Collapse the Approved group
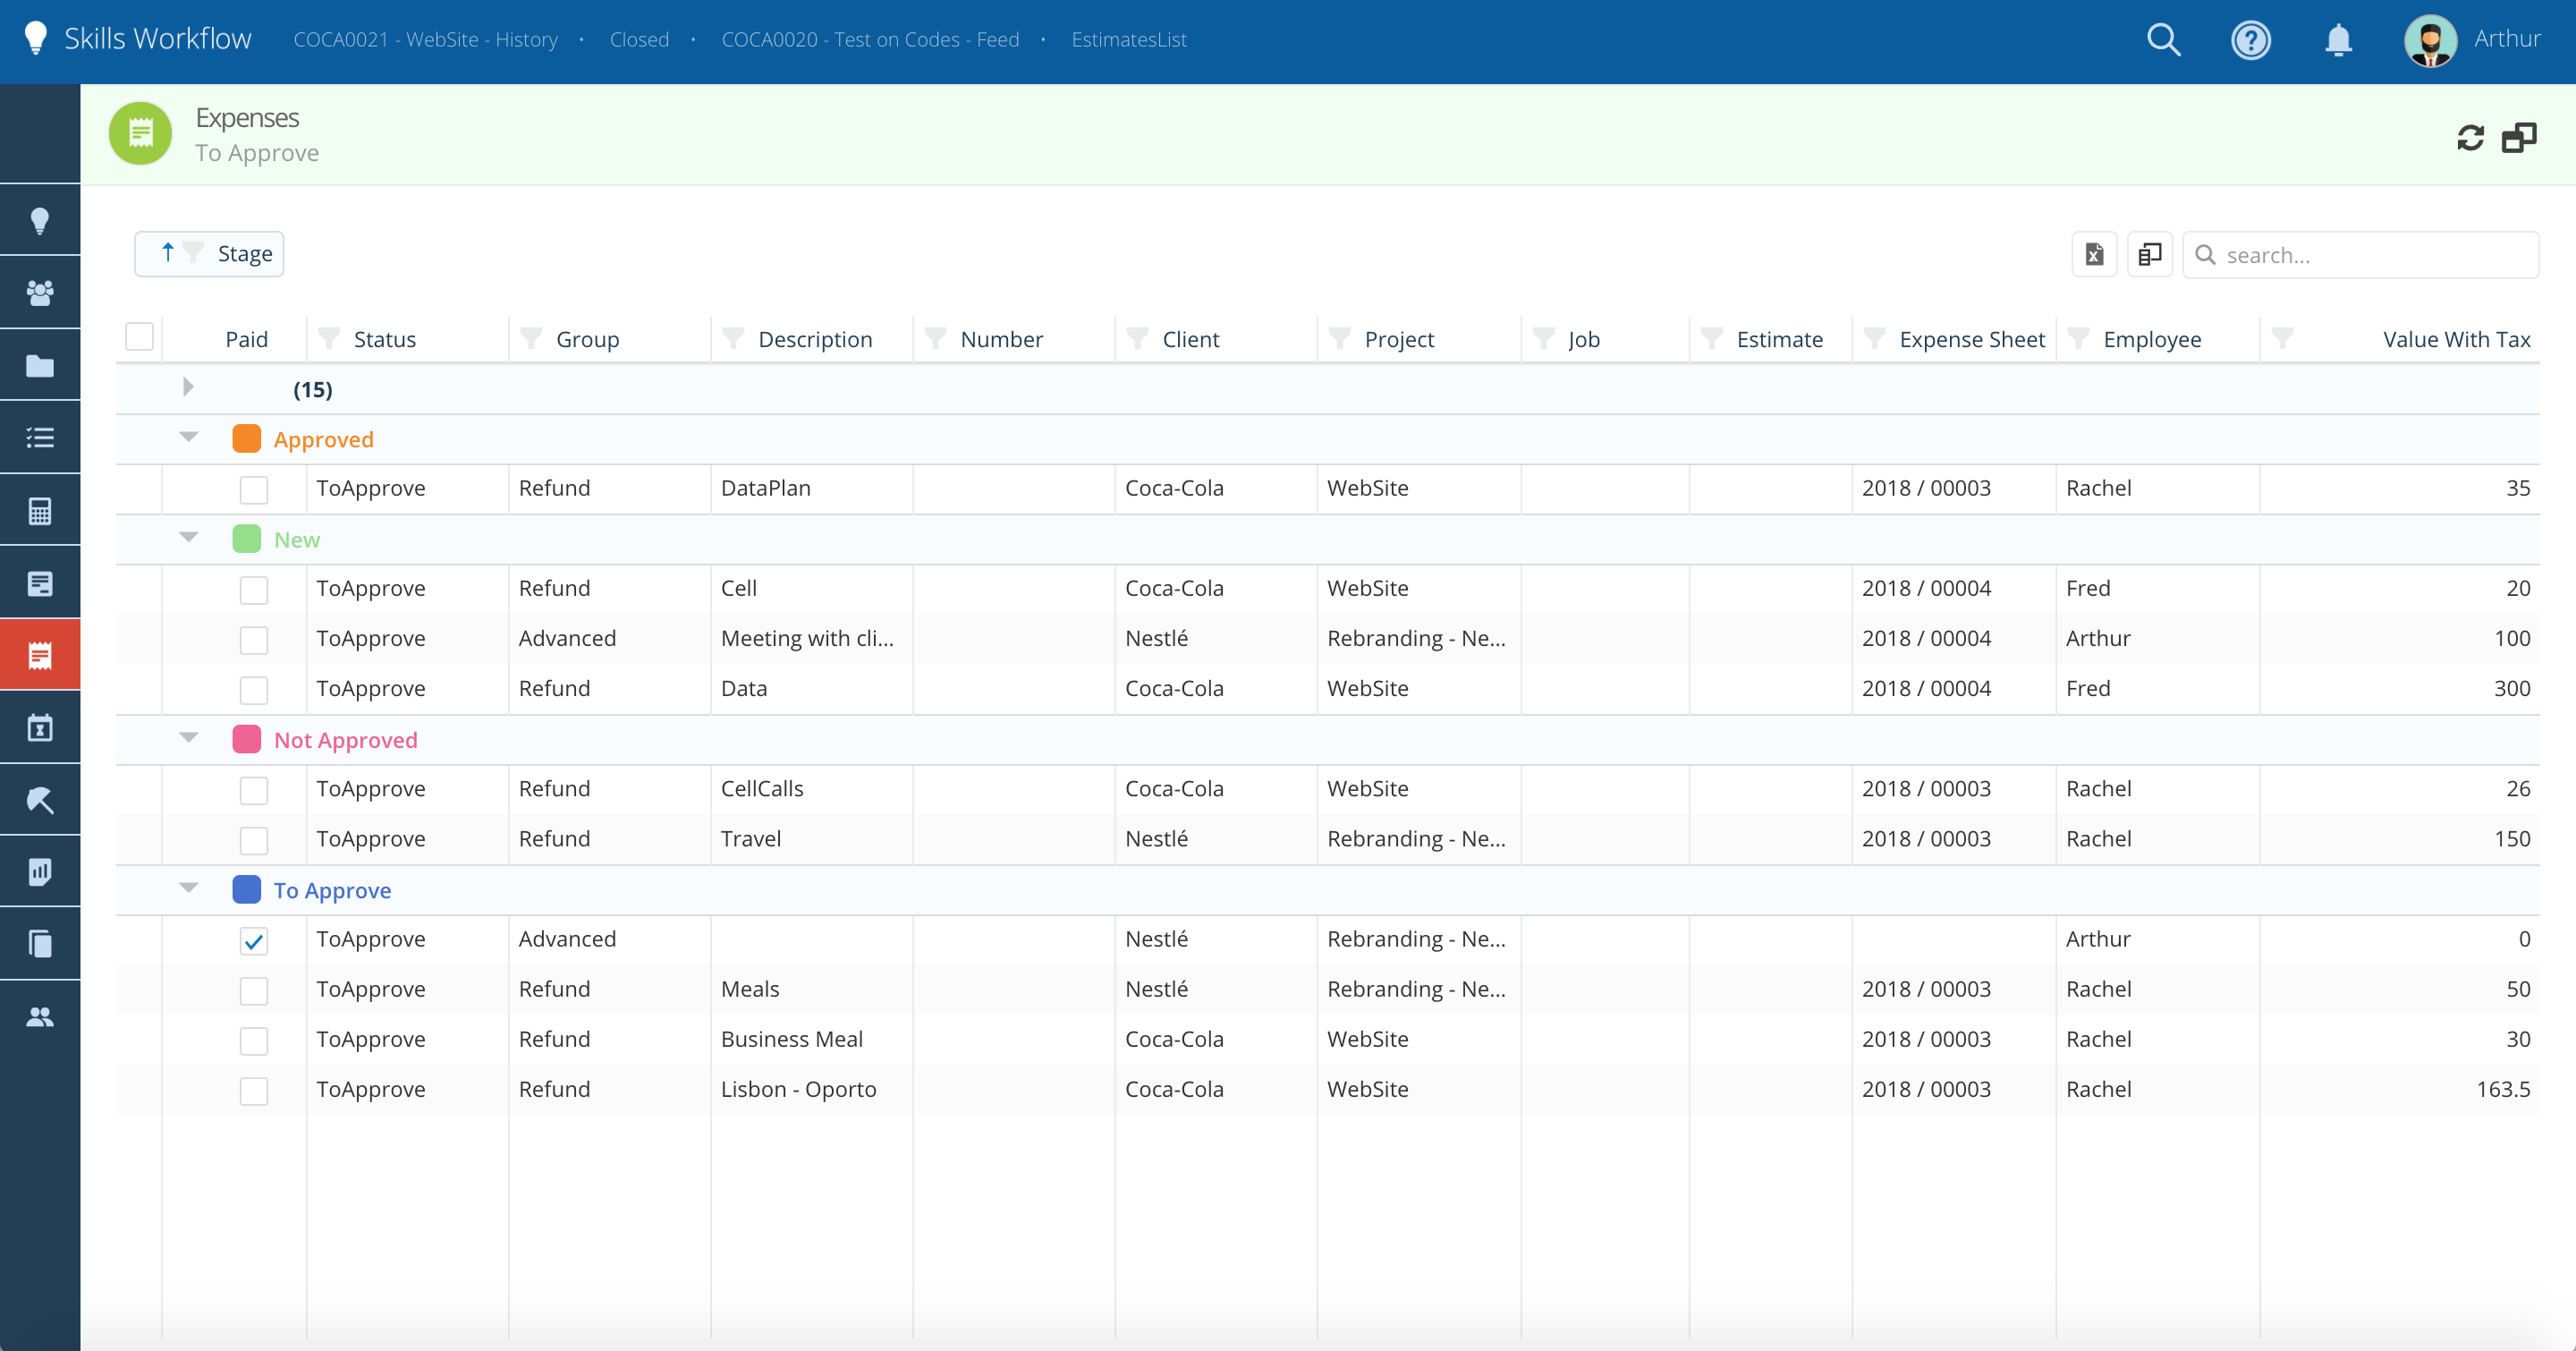 click(188, 437)
